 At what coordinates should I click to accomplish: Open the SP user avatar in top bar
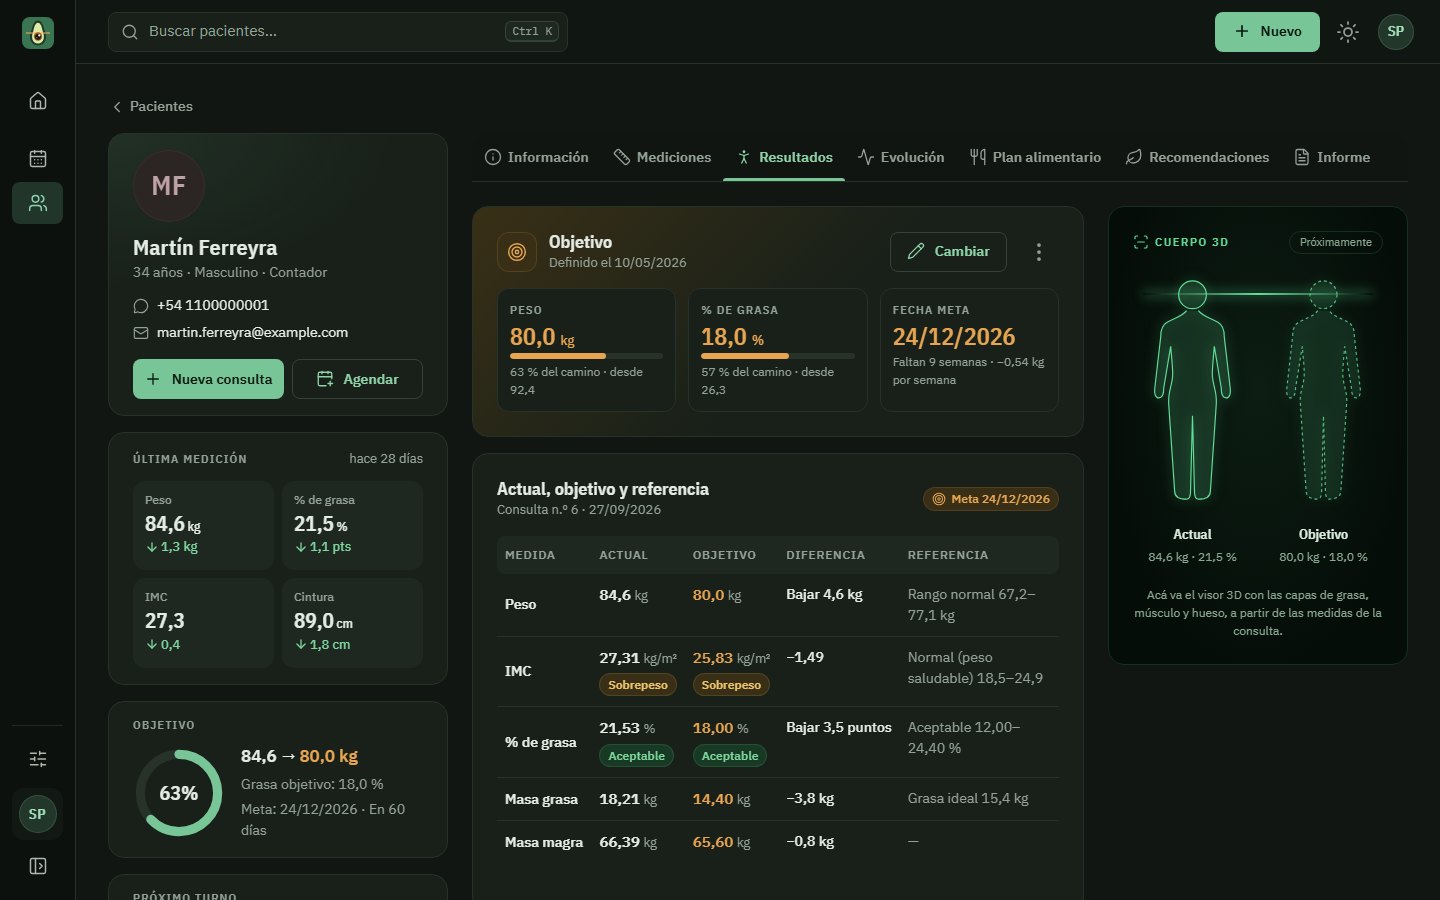[1396, 32]
